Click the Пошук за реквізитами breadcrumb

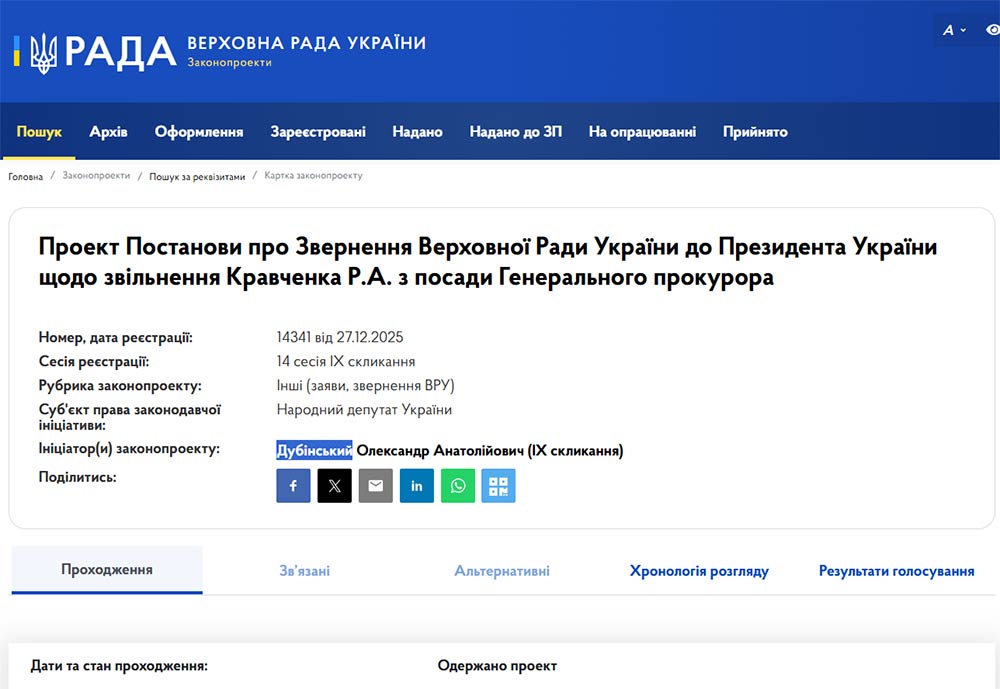click(x=197, y=176)
